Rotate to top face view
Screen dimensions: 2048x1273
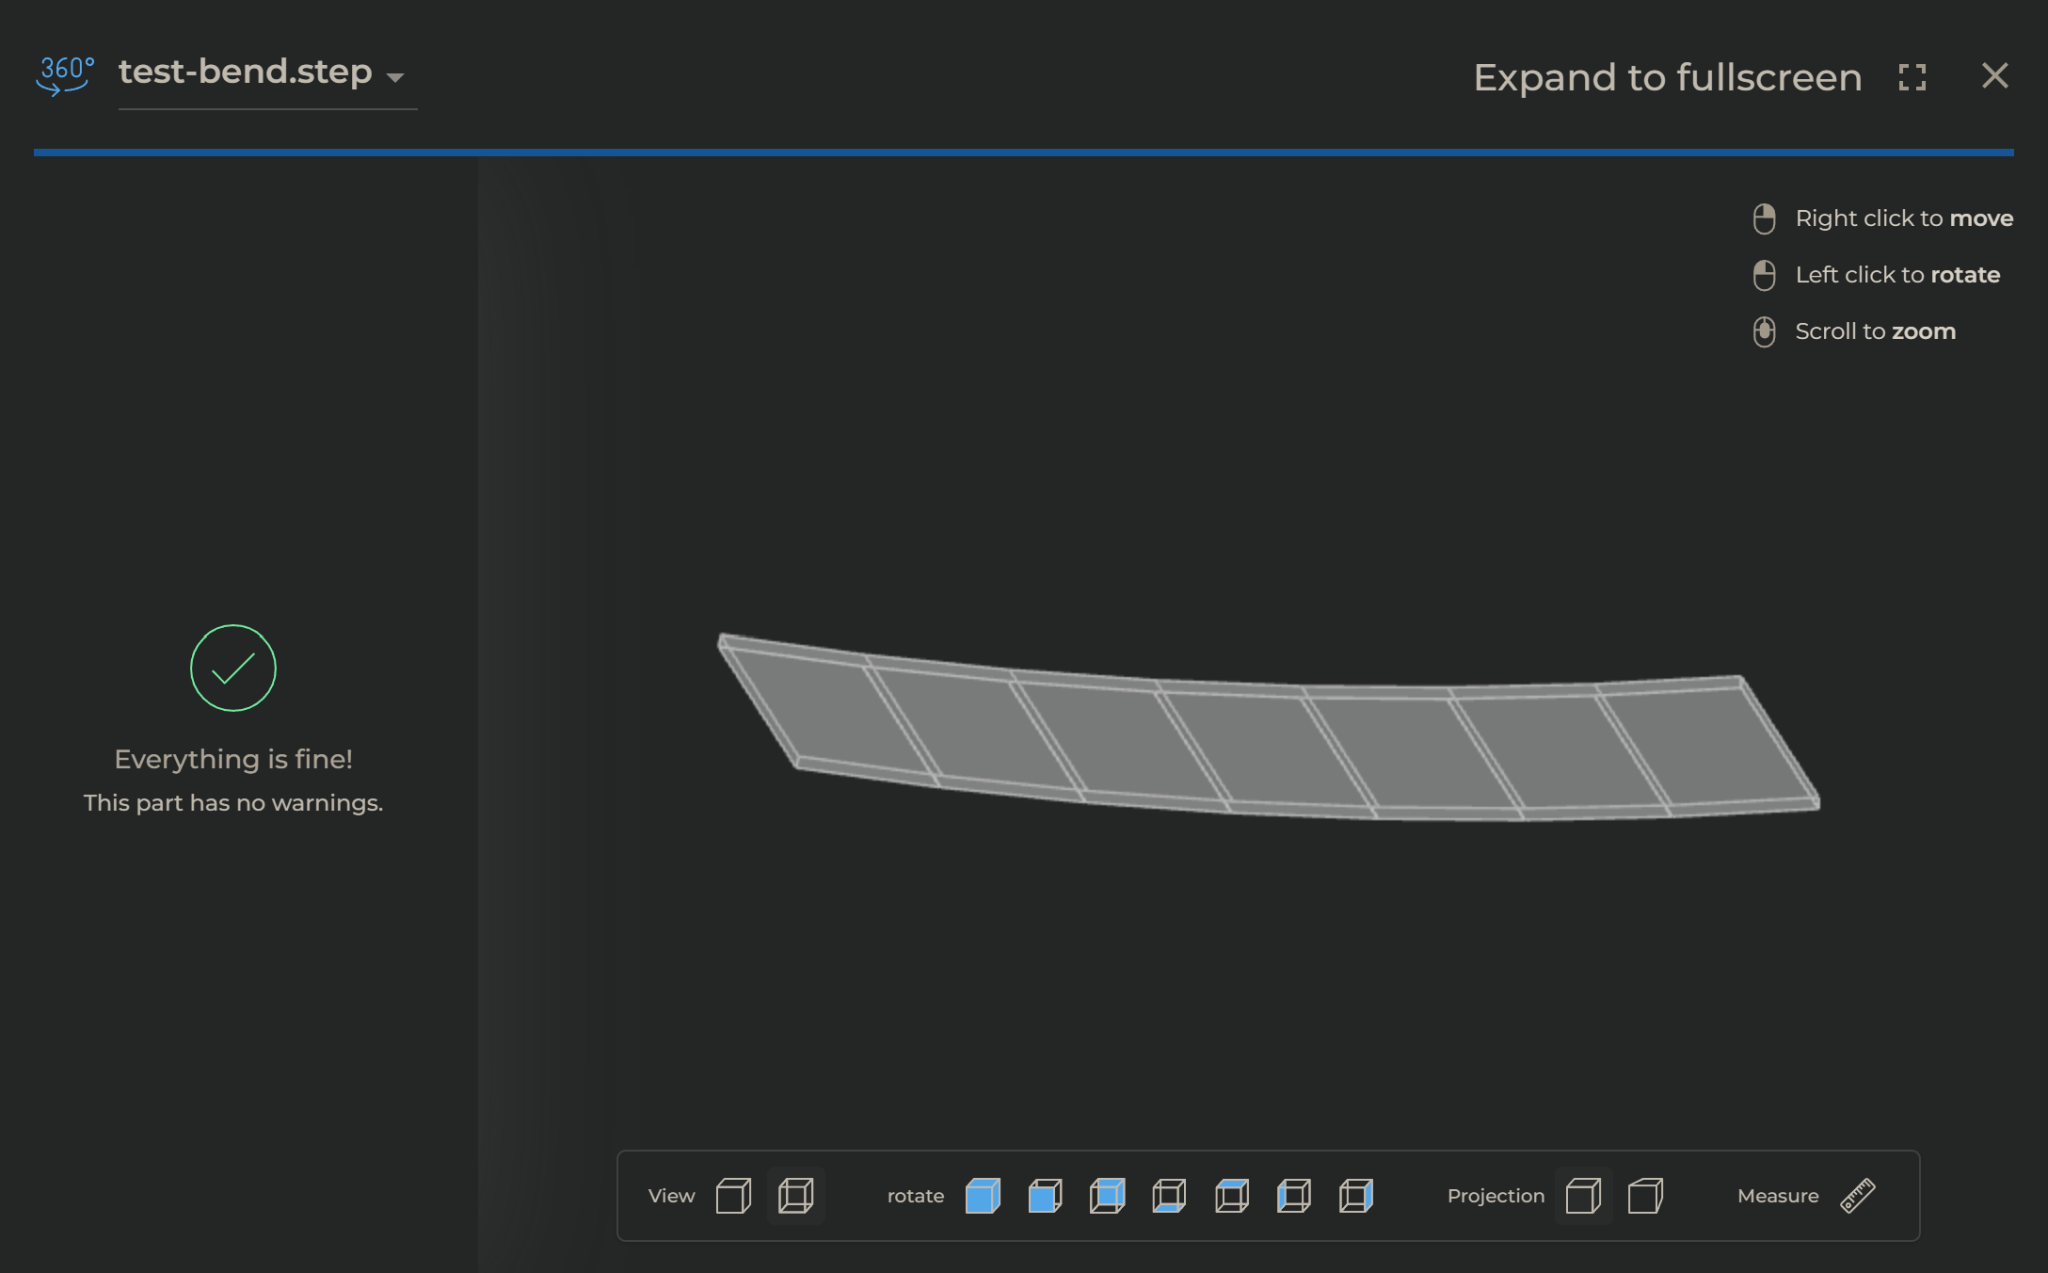pyautogui.click(x=1232, y=1195)
